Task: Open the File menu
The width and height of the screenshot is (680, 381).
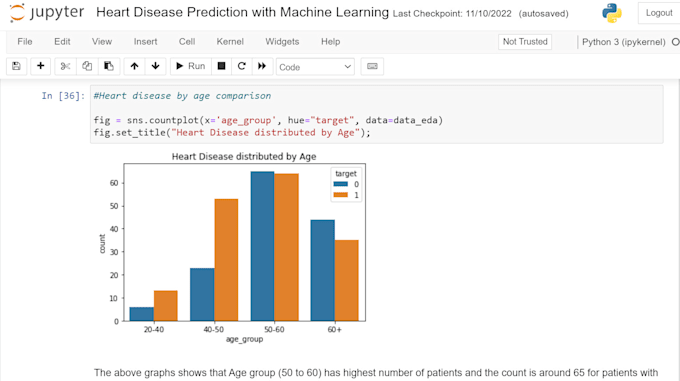Action: click(25, 42)
